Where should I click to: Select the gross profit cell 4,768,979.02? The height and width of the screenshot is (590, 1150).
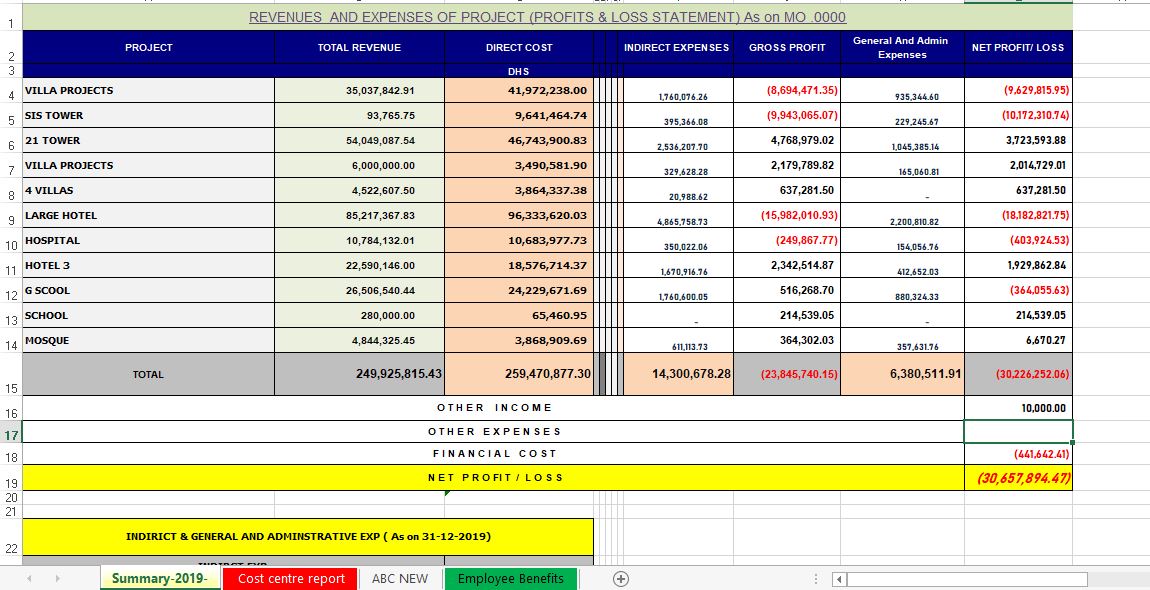point(787,140)
